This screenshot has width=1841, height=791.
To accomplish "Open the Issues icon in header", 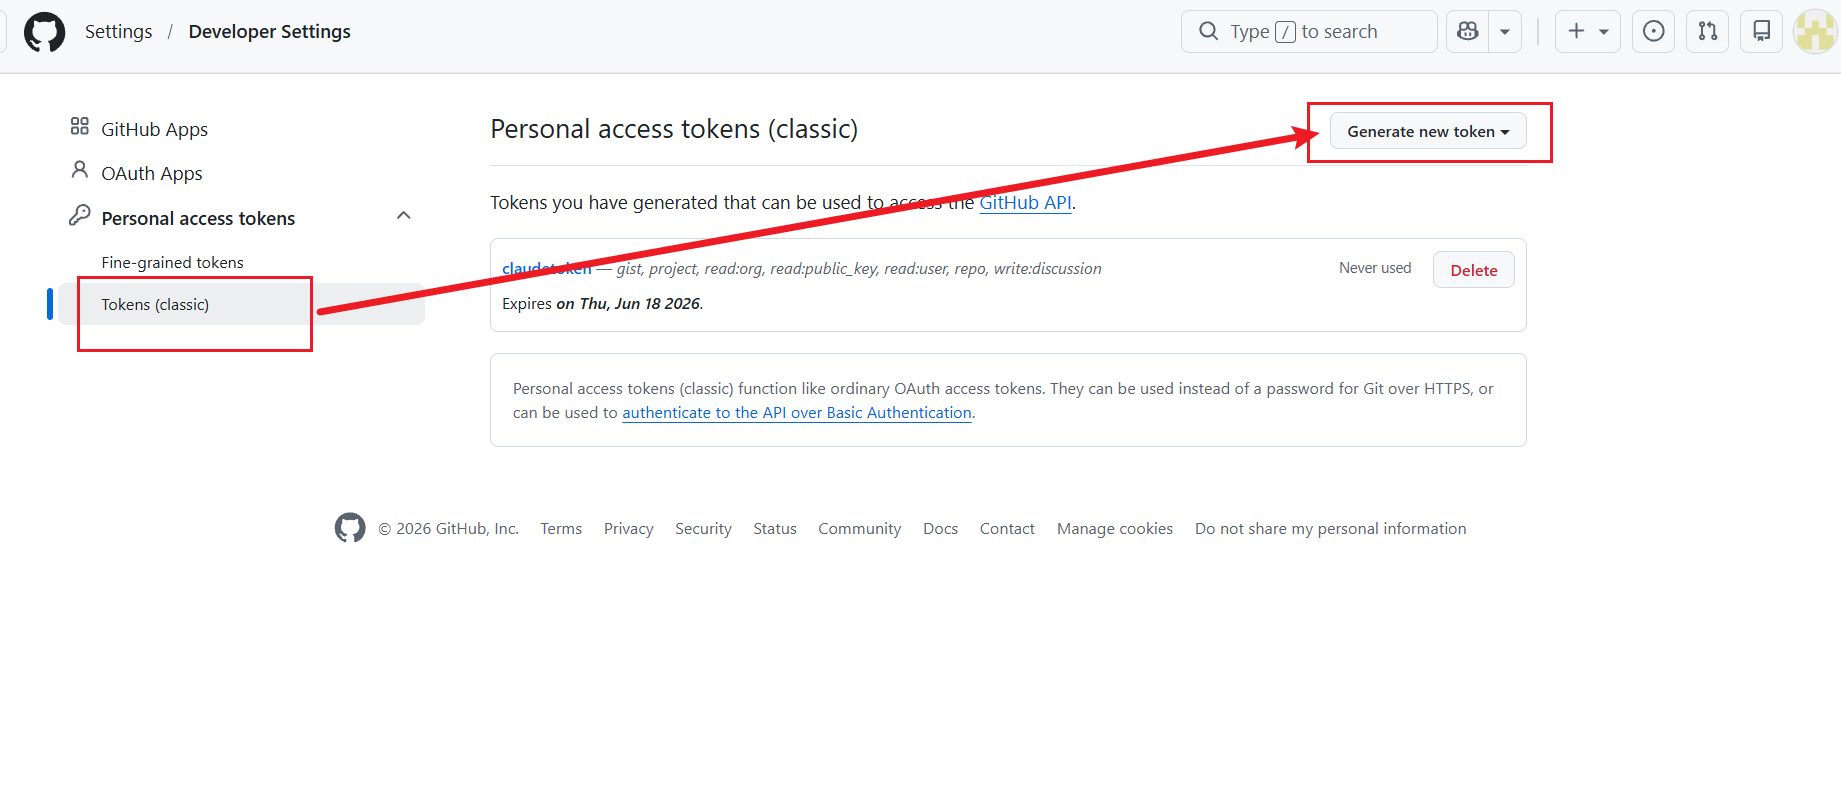I will point(1654,31).
